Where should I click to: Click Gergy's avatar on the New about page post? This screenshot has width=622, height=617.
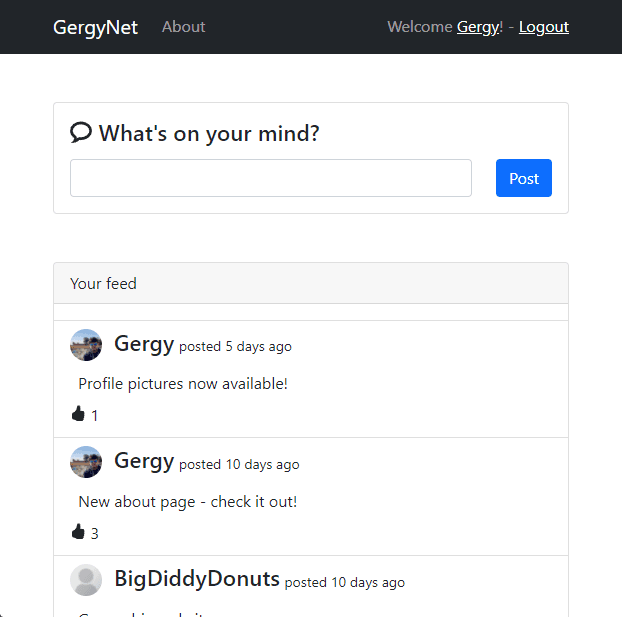(86, 462)
